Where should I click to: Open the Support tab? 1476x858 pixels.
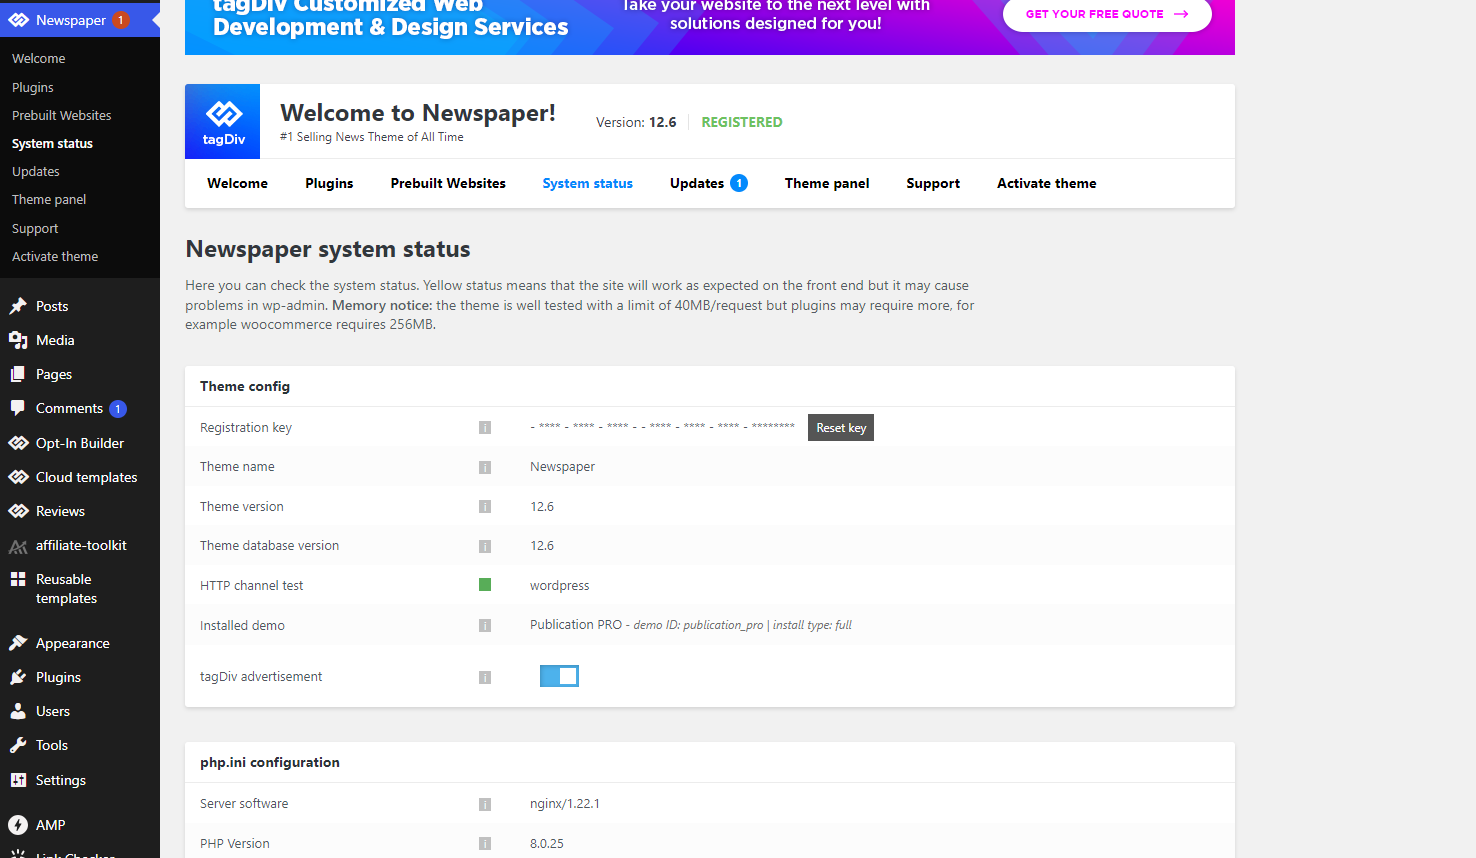pyautogui.click(x=933, y=183)
